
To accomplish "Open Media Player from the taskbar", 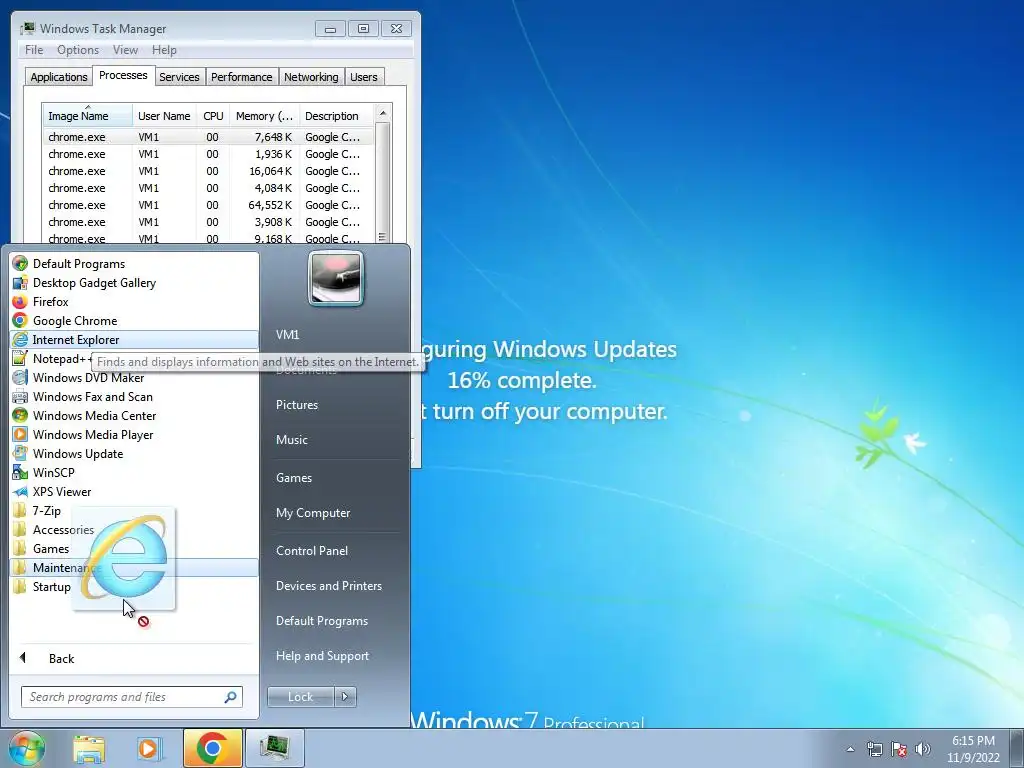I will tap(149, 748).
